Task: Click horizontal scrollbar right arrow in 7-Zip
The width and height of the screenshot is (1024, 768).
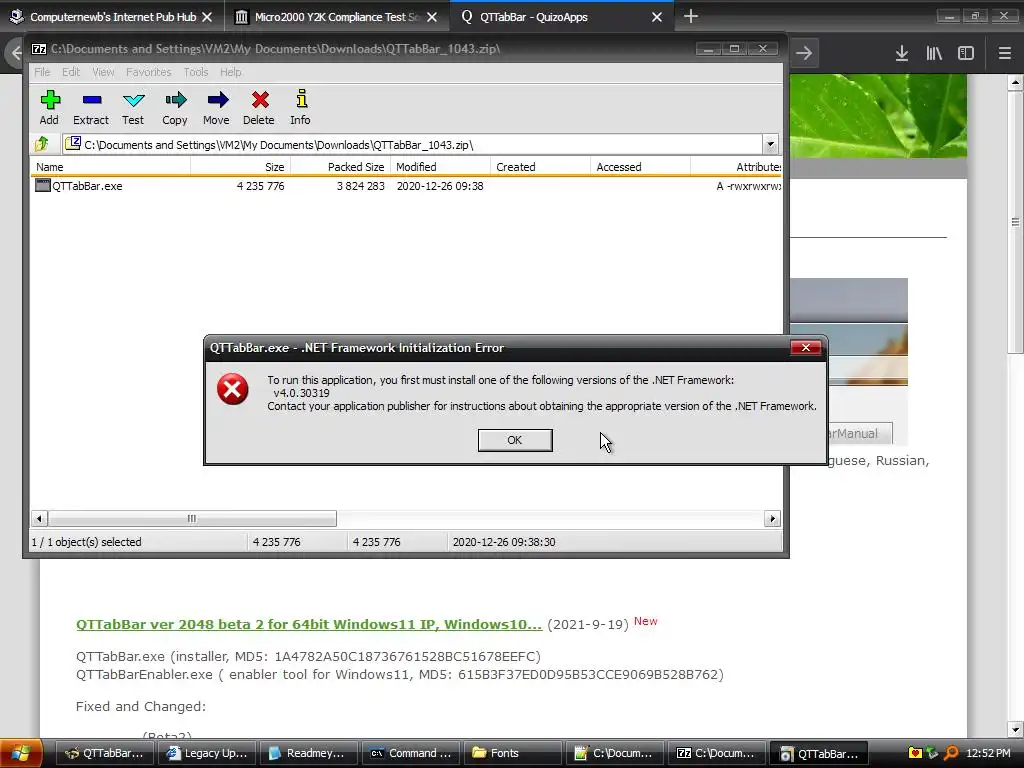Action: click(x=772, y=519)
